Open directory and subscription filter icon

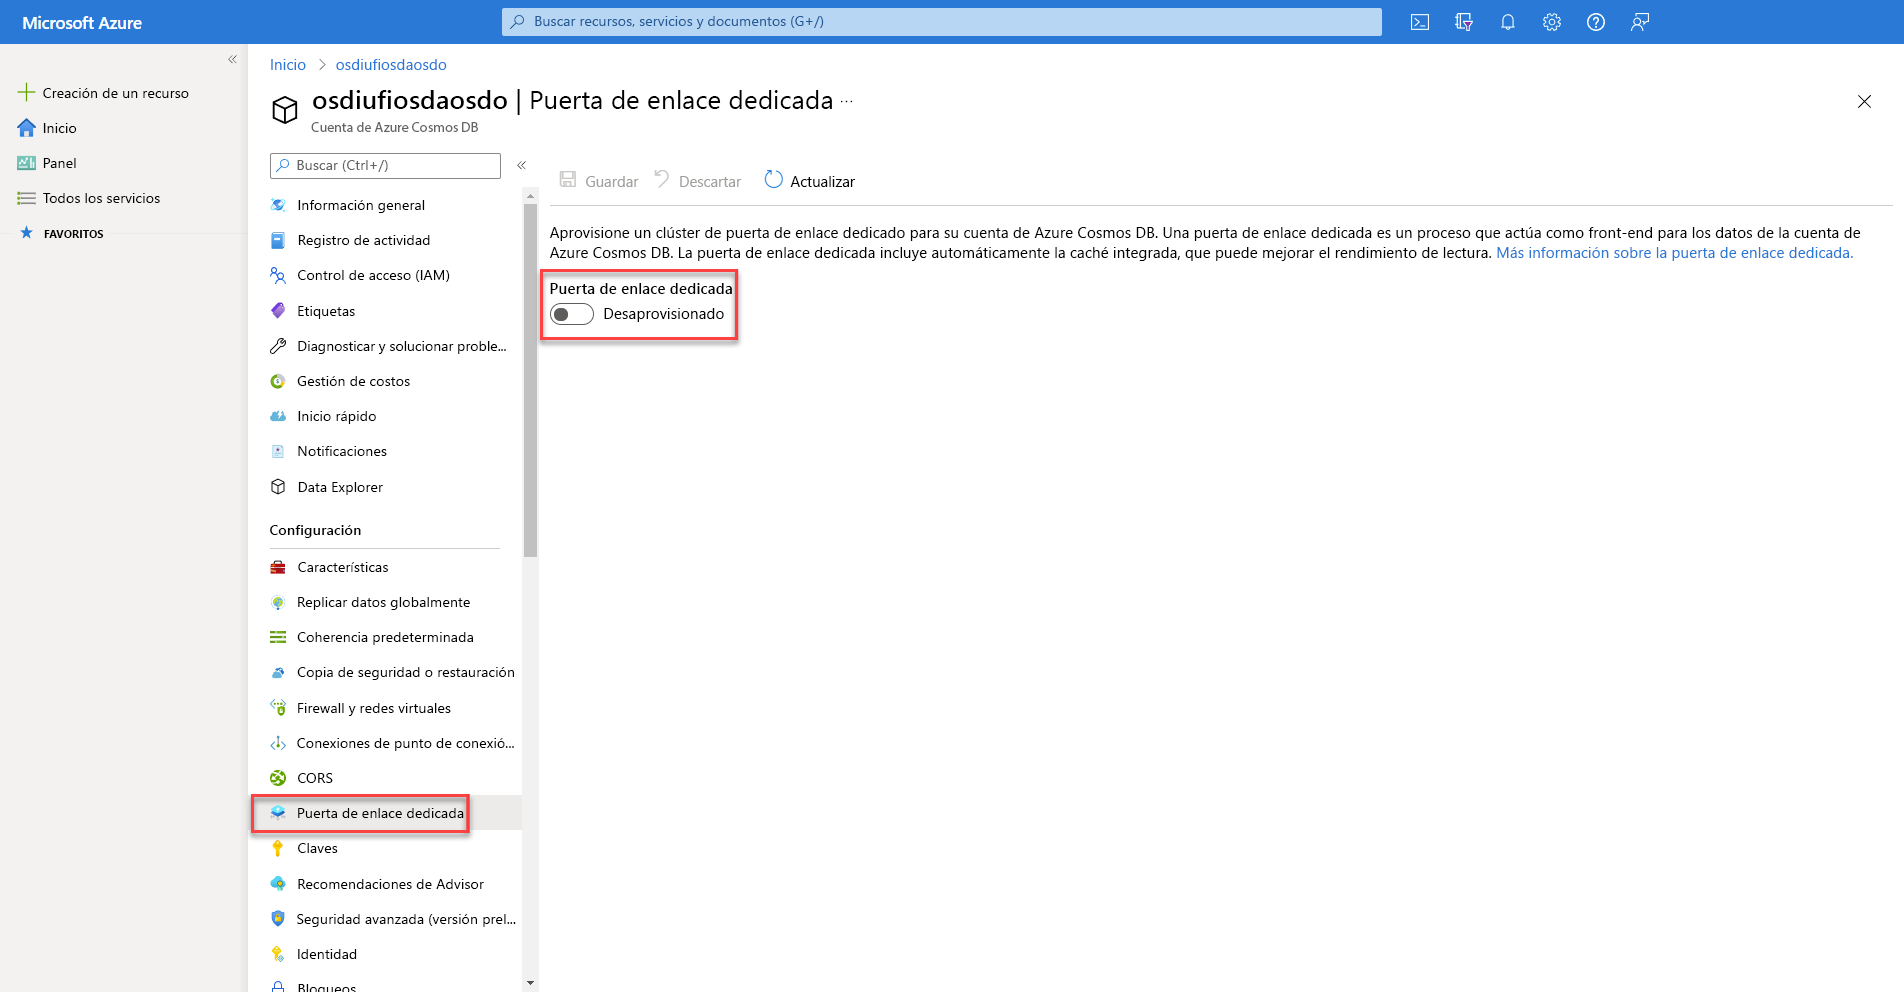[1464, 22]
